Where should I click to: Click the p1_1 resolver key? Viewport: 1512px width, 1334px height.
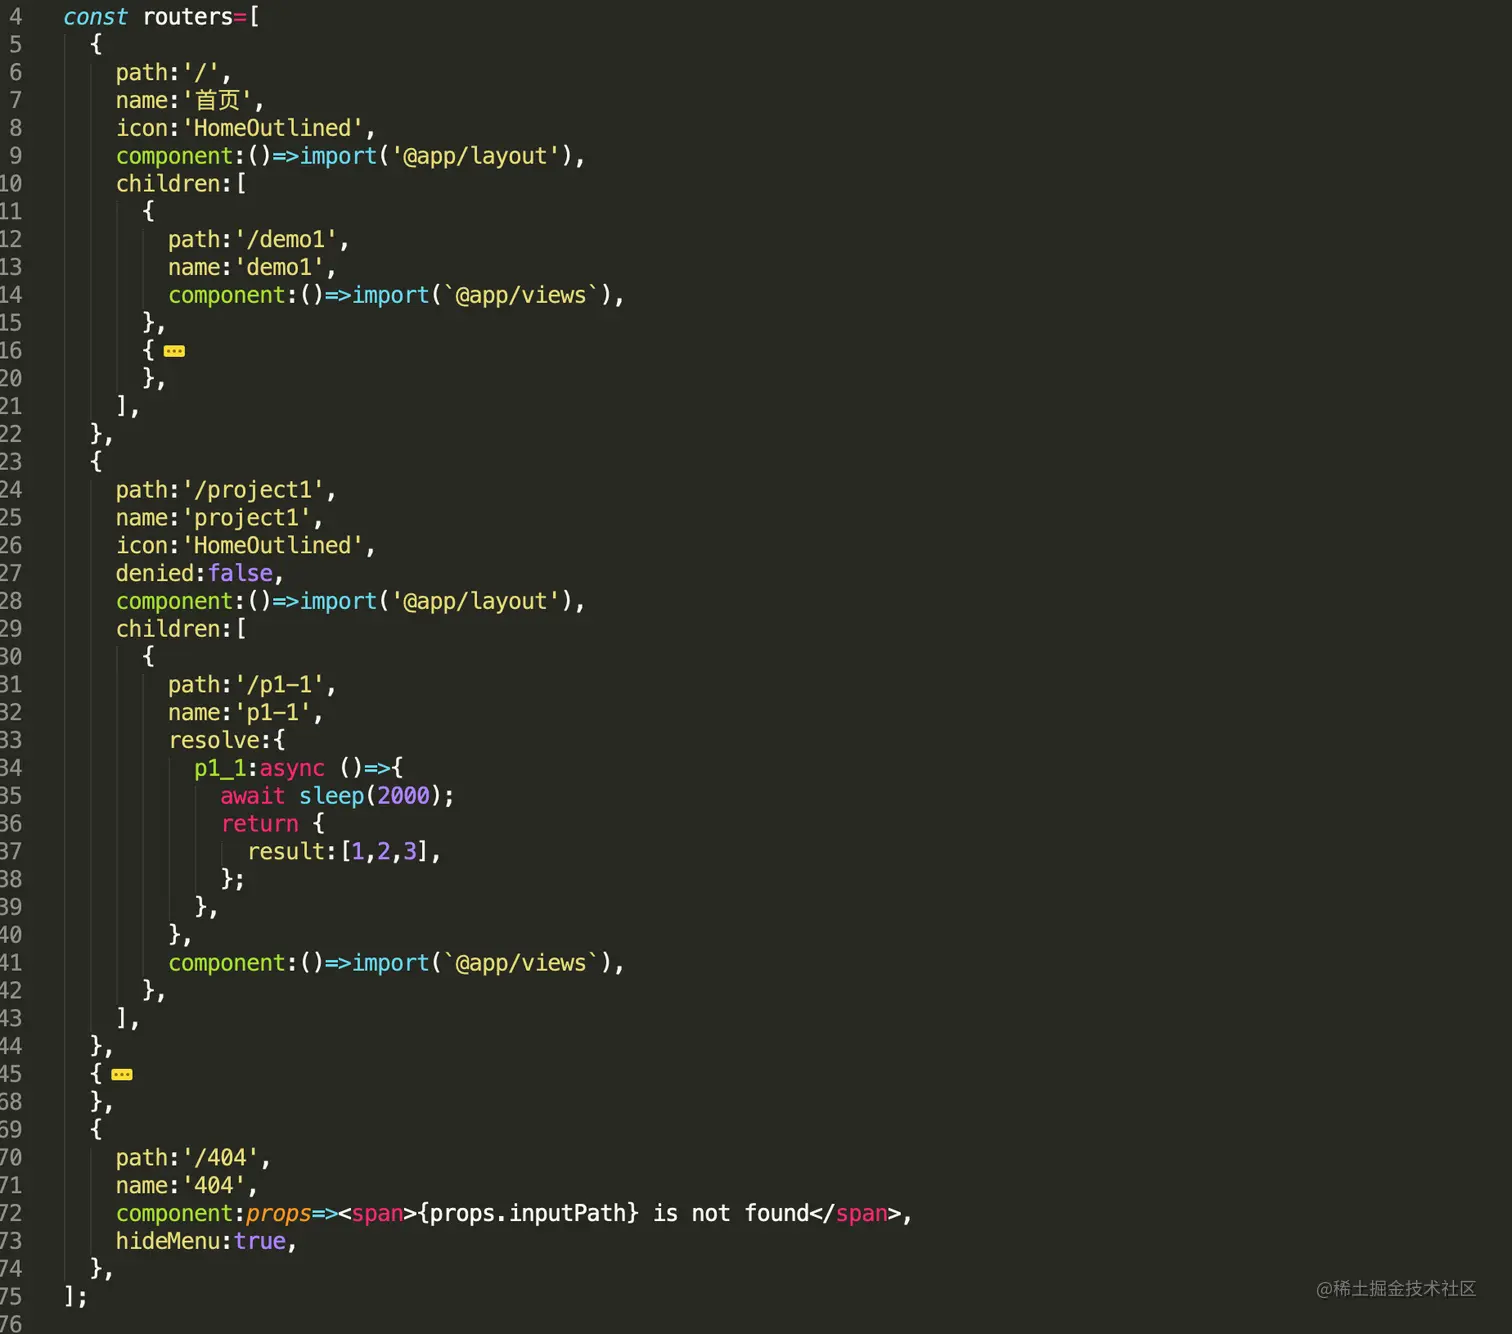220,768
